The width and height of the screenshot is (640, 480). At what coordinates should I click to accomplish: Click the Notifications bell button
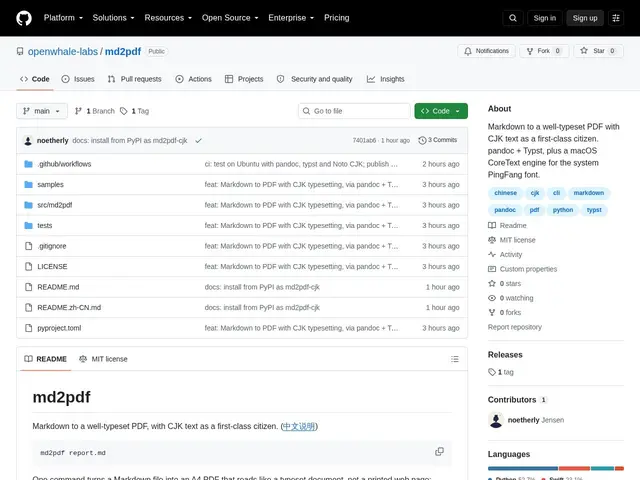point(486,51)
